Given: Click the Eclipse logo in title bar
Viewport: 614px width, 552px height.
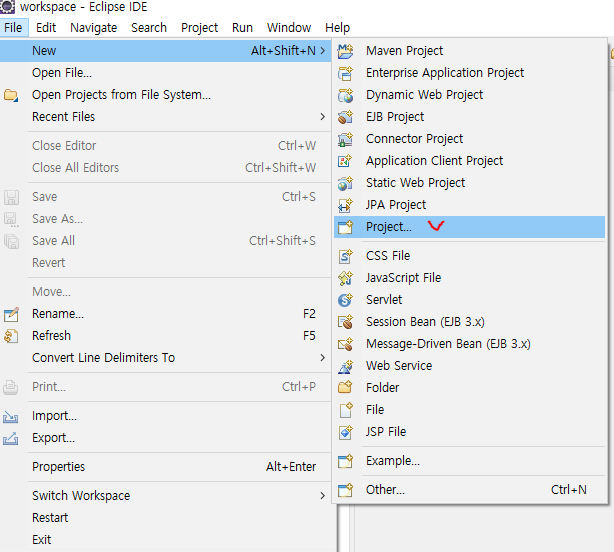Looking at the screenshot, I should point(7,7).
